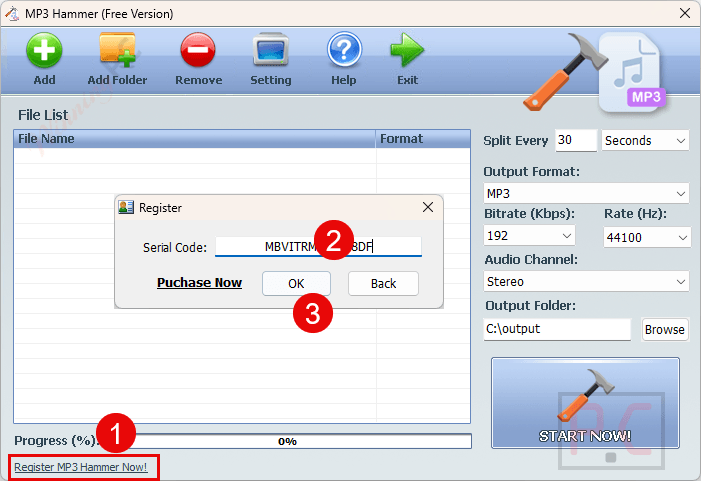Click the Add Folder toolbar label

117,80
